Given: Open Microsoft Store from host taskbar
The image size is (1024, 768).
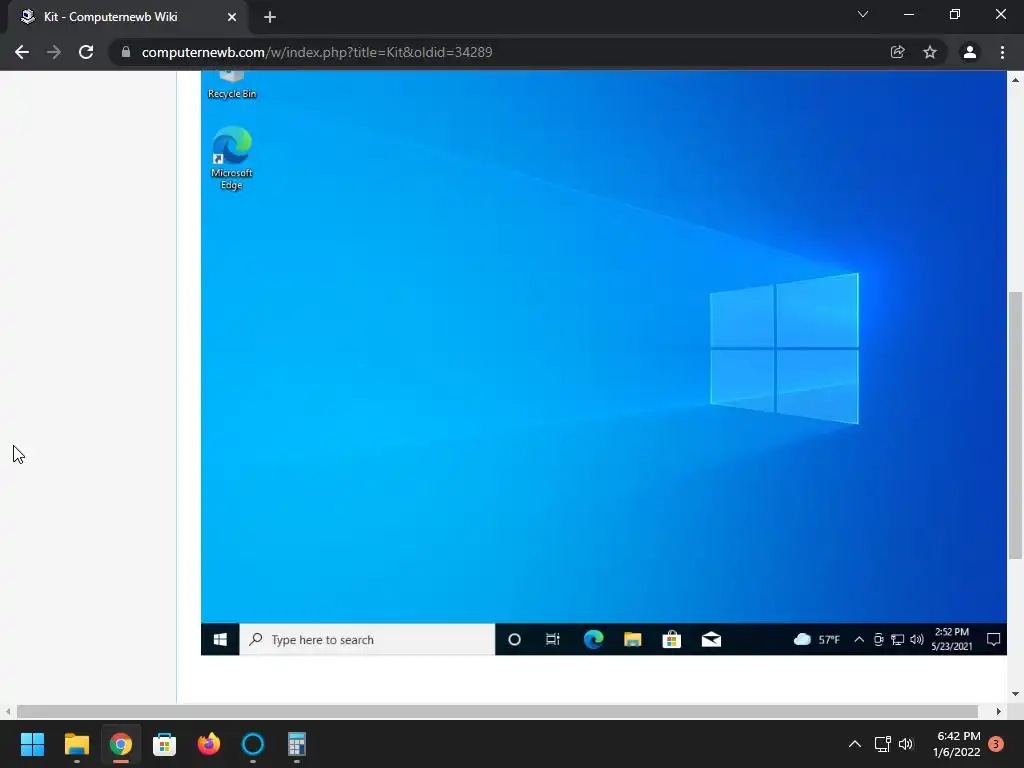Looking at the screenshot, I should [x=165, y=744].
